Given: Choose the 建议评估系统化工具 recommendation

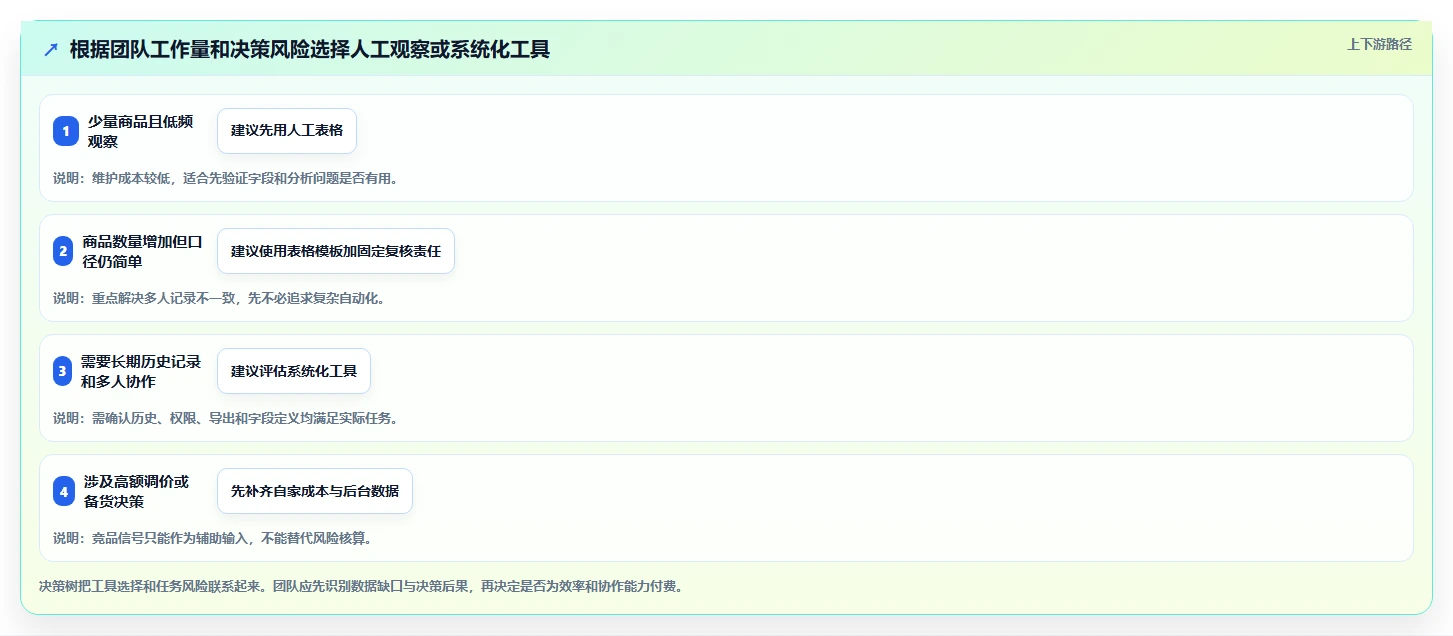Looking at the screenshot, I should click(x=294, y=371).
